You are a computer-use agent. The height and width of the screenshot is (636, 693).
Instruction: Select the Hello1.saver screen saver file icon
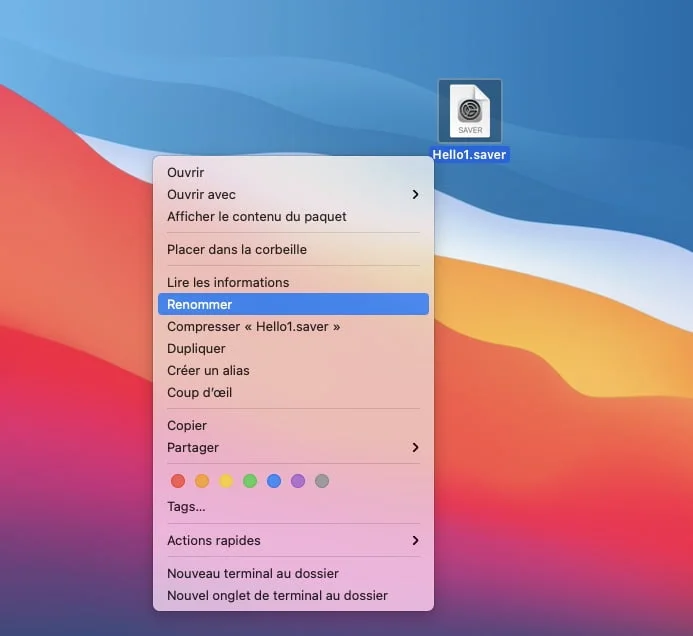[470, 111]
